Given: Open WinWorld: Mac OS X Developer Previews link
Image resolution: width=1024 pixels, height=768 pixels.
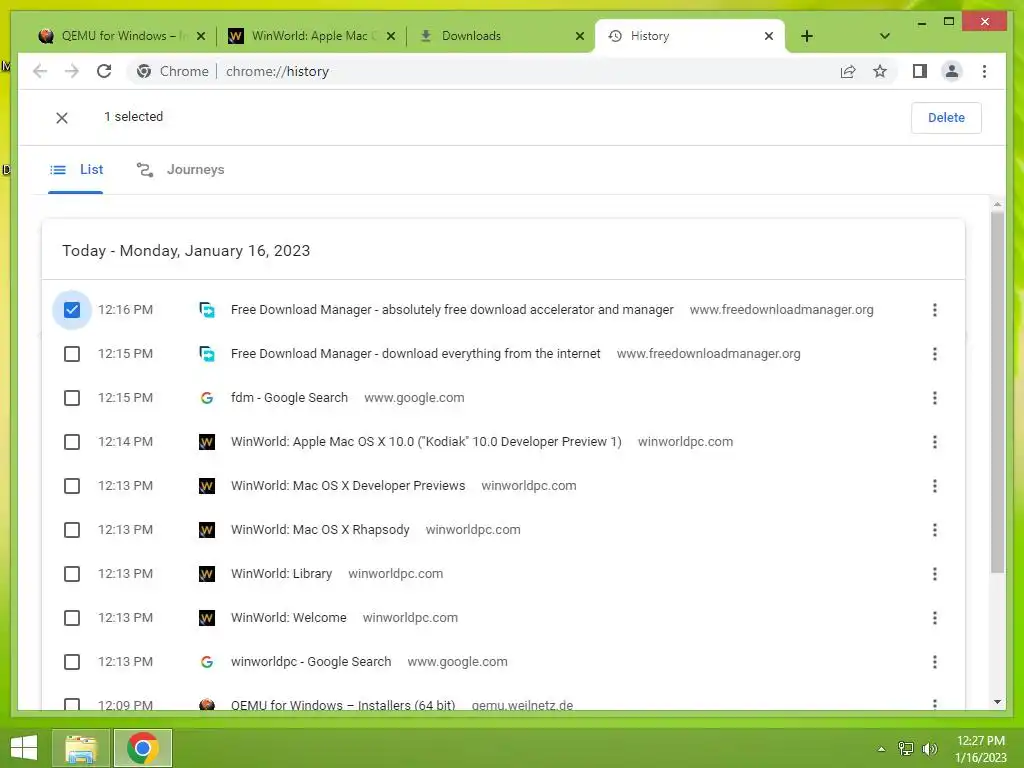Looking at the screenshot, I should [348, 486].
